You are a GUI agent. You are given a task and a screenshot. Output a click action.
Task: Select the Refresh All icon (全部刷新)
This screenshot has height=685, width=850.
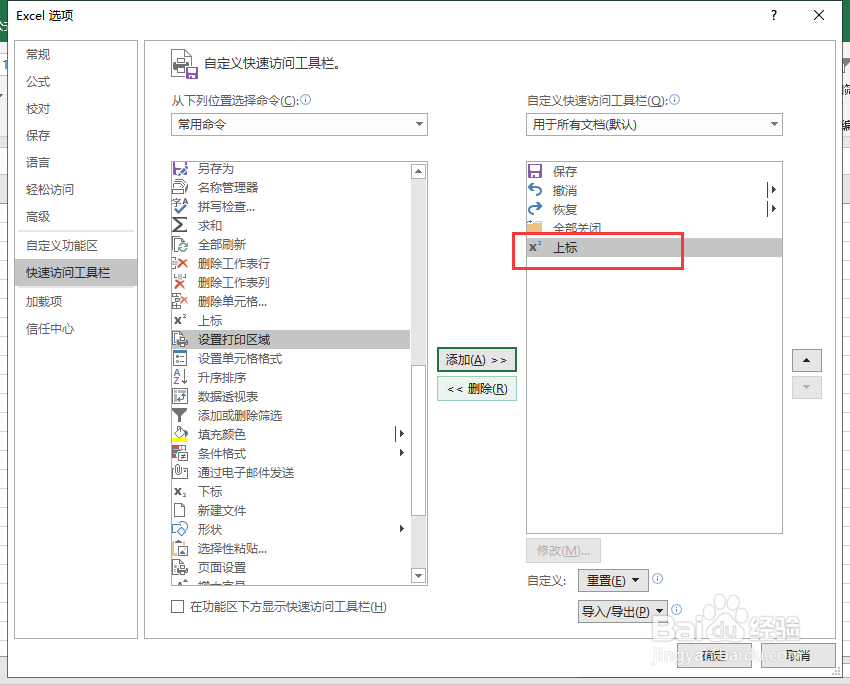pyautogui.click(x=180, y=244)
